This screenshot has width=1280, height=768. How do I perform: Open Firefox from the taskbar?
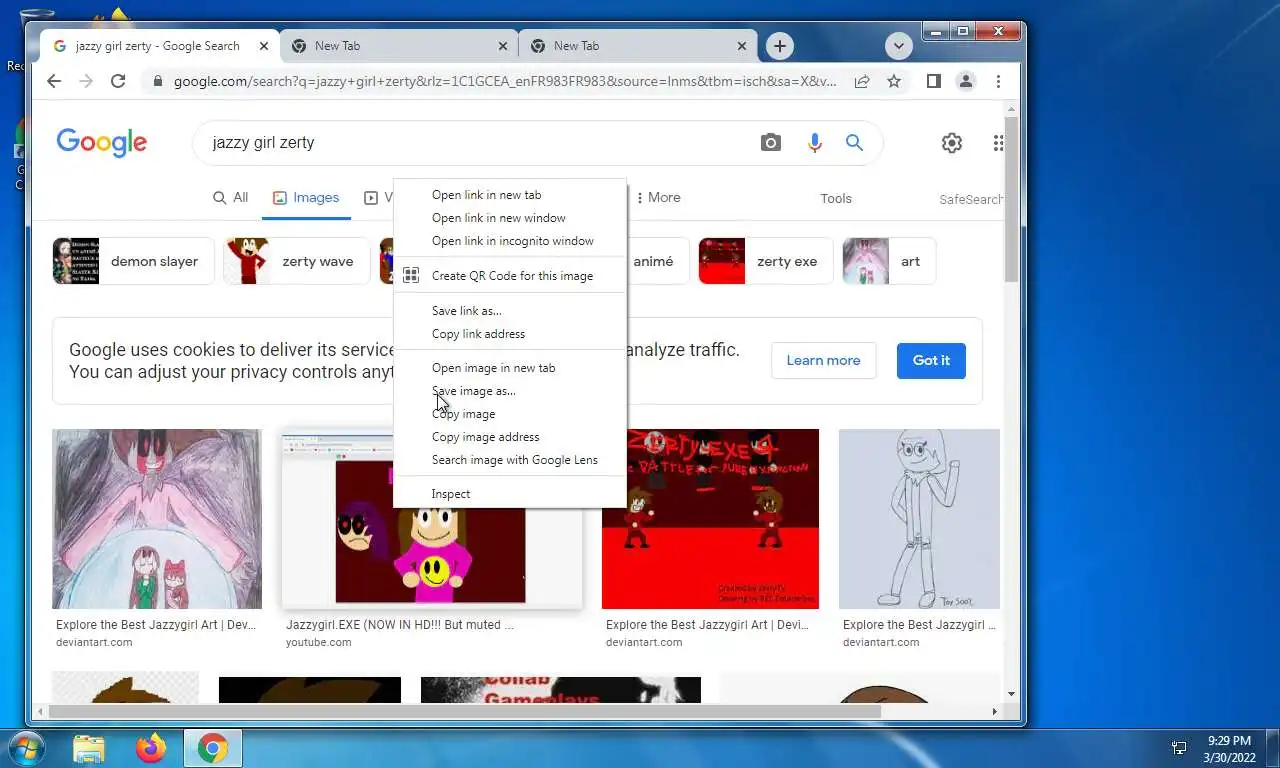(151, 748)
